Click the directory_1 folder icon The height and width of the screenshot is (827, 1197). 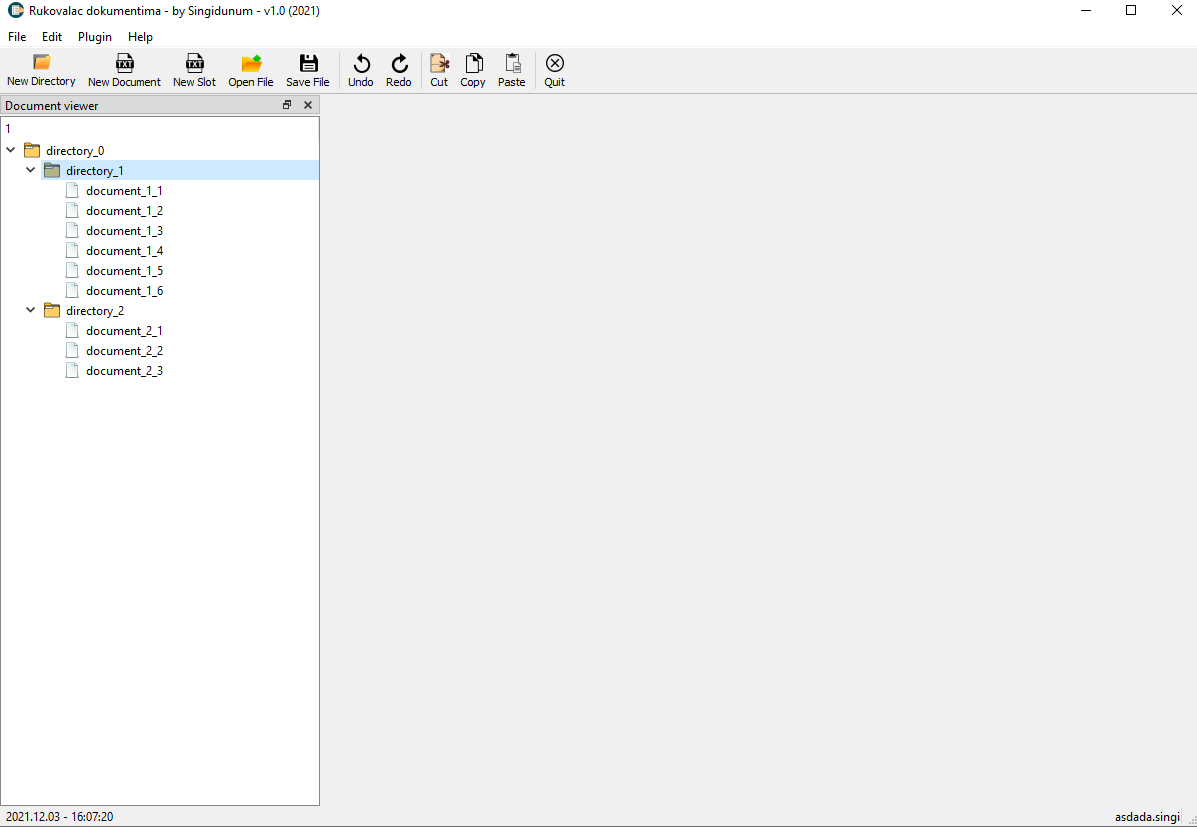52,170
